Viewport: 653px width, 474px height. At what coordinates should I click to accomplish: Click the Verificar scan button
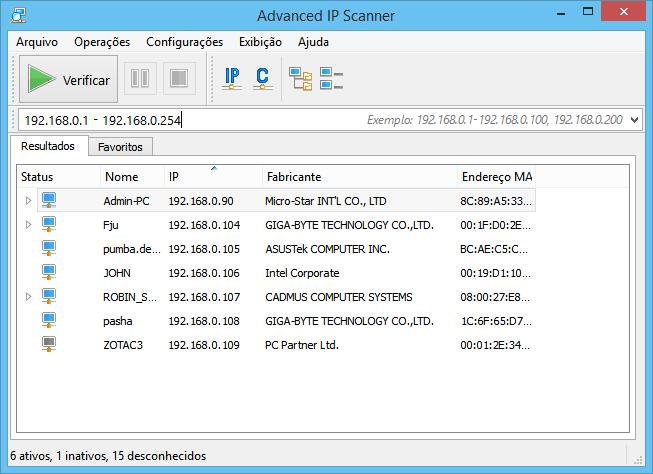pos(68,78)
